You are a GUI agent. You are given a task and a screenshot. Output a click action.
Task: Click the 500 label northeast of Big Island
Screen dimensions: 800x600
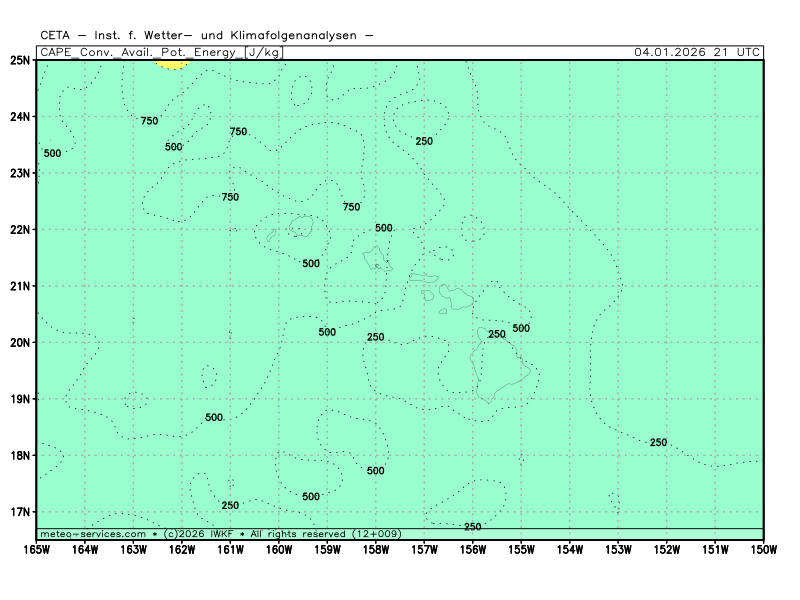tap(521, 328)
